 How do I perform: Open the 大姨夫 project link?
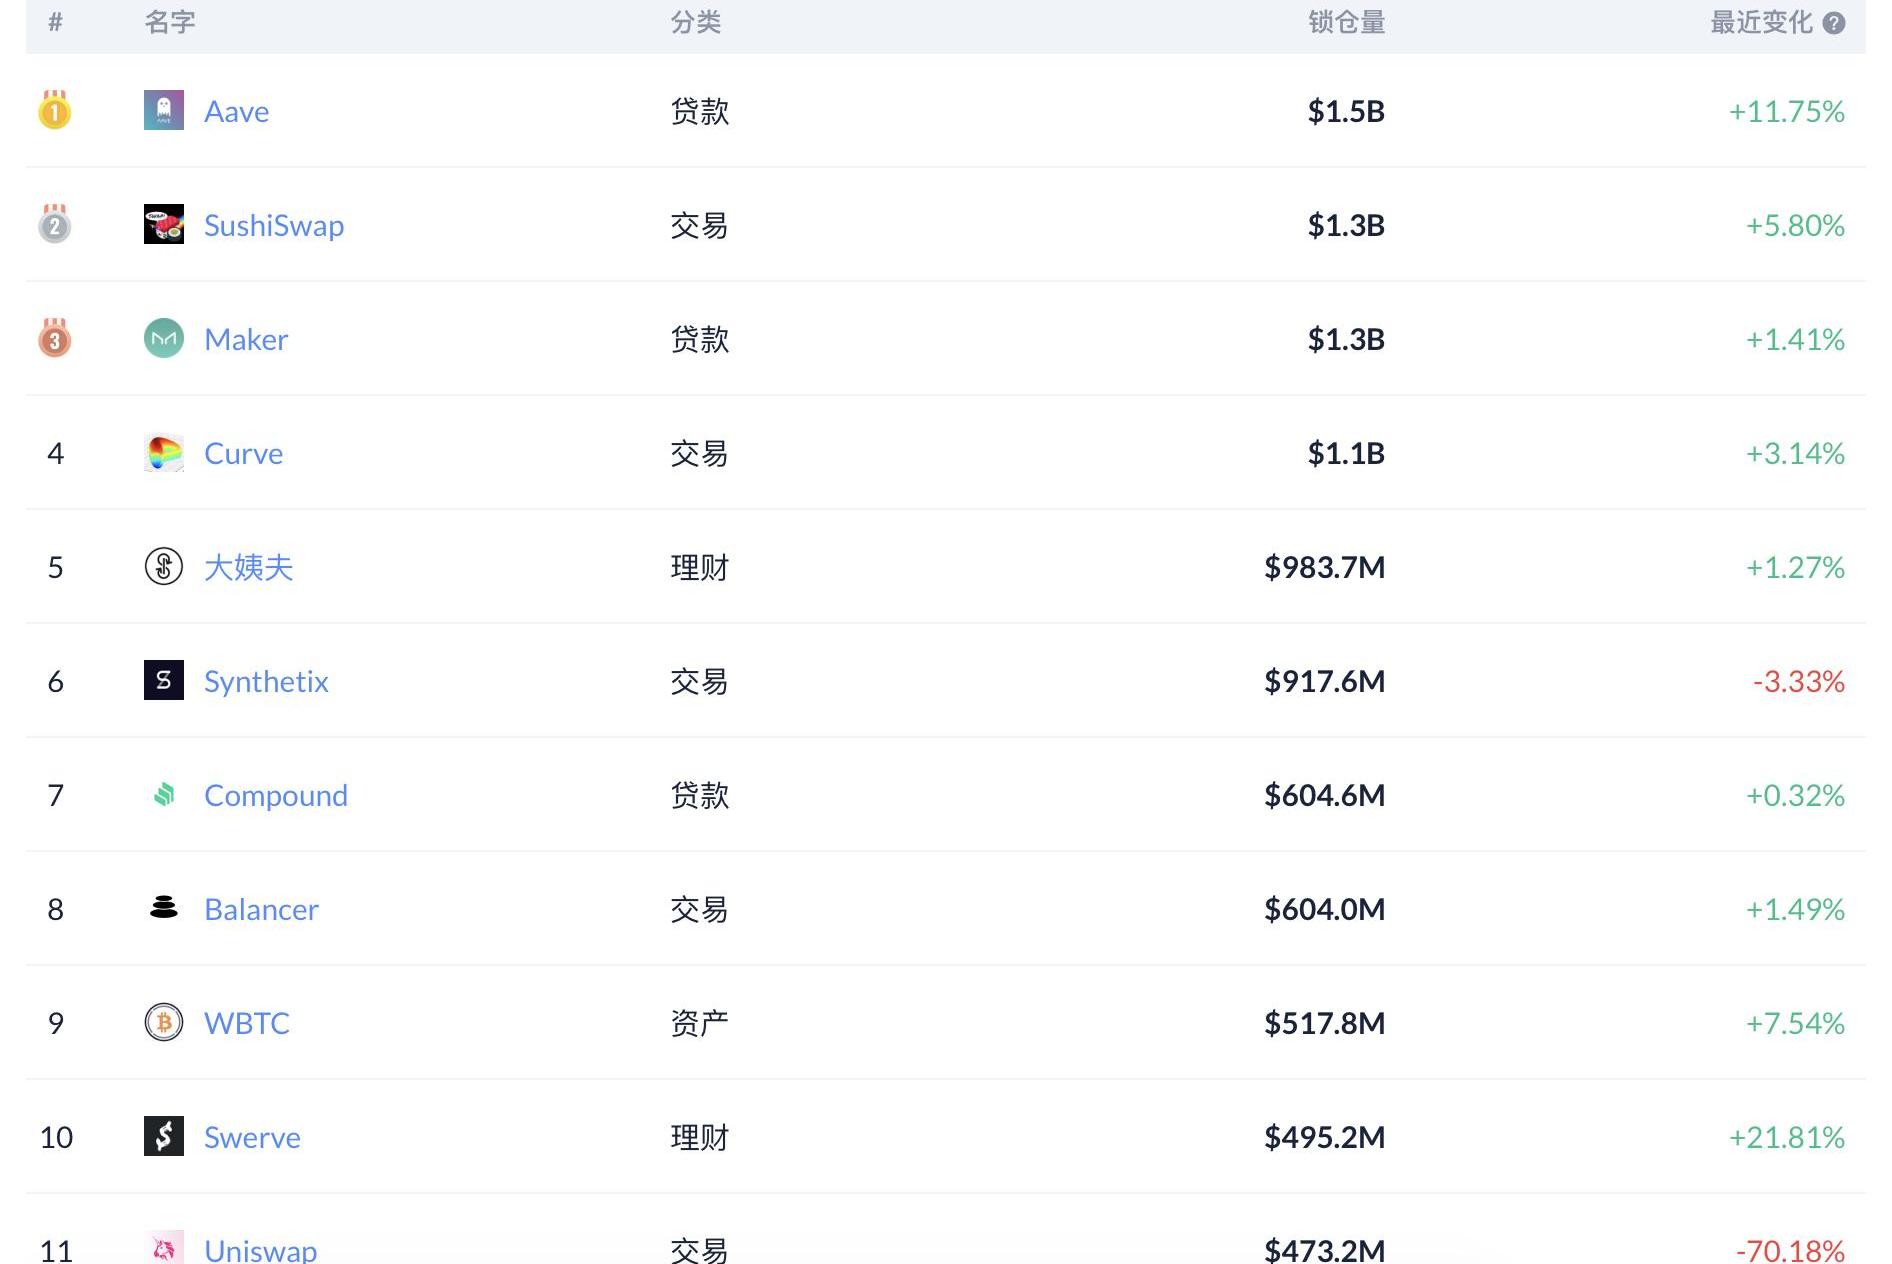coord(248,568)
